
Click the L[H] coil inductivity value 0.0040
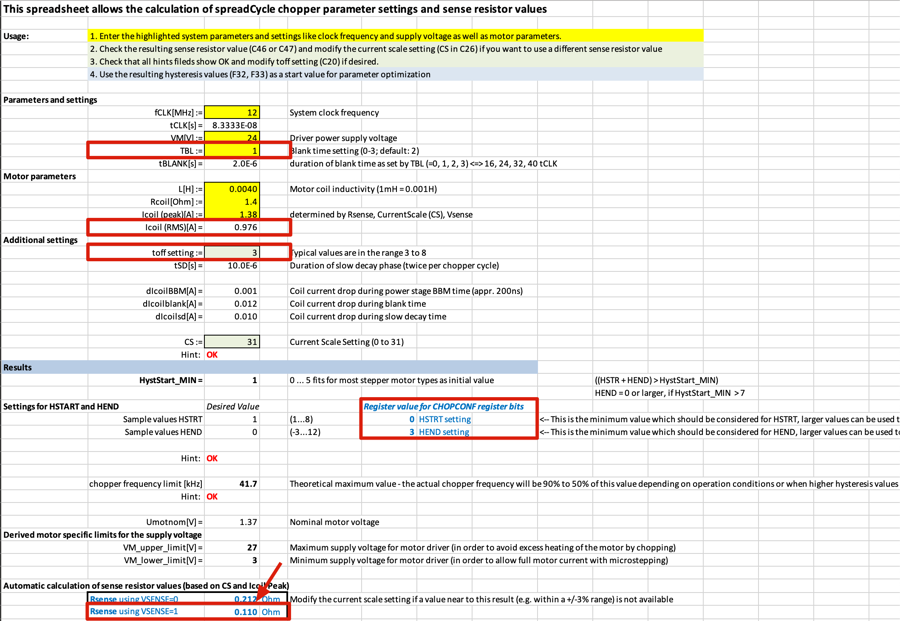pos(232,189)
